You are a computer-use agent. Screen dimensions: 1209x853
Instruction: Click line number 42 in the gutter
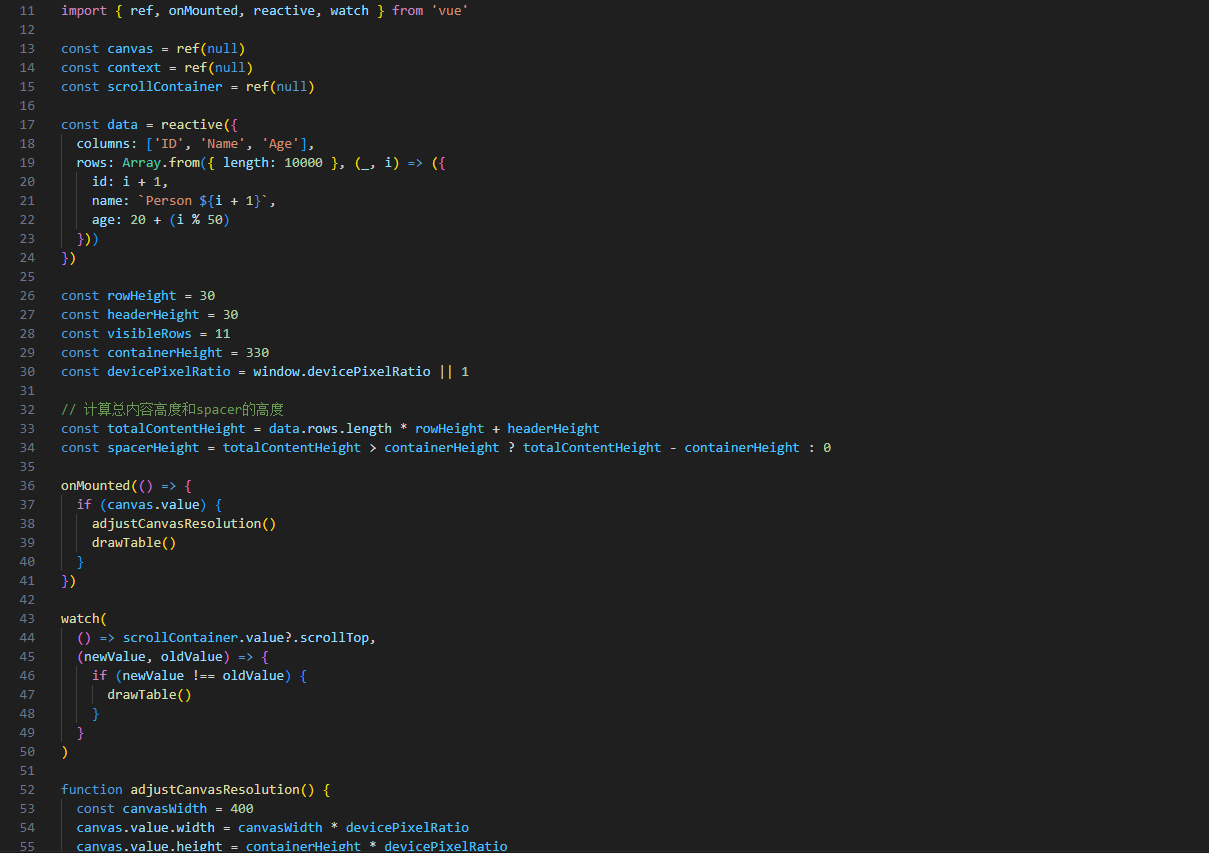pyautogui.click(x=27, y=599)
